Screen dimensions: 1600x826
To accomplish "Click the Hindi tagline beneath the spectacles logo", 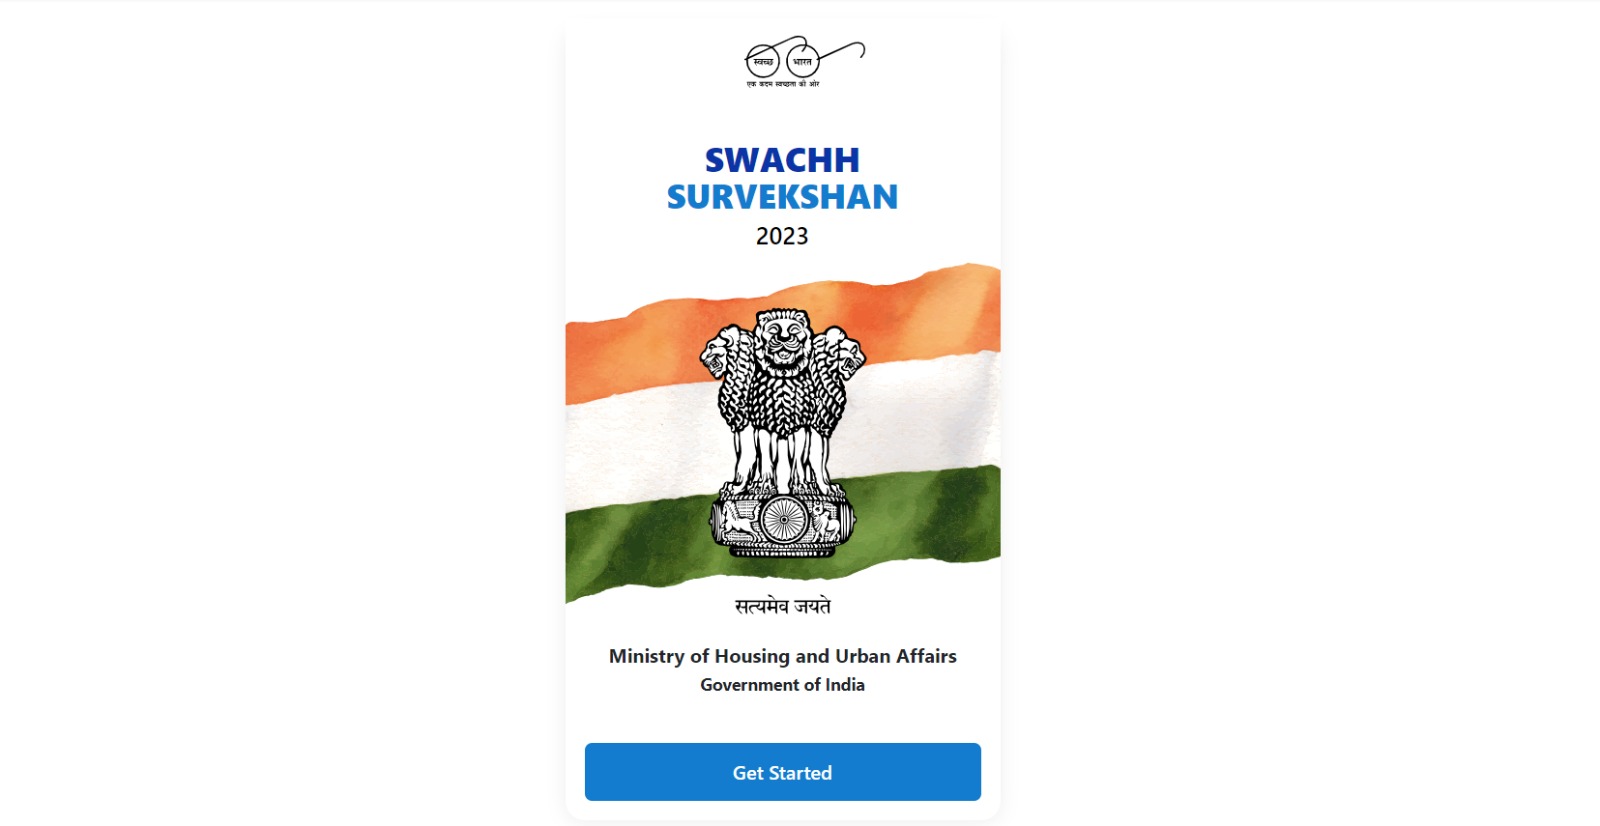I will (783, 84).
